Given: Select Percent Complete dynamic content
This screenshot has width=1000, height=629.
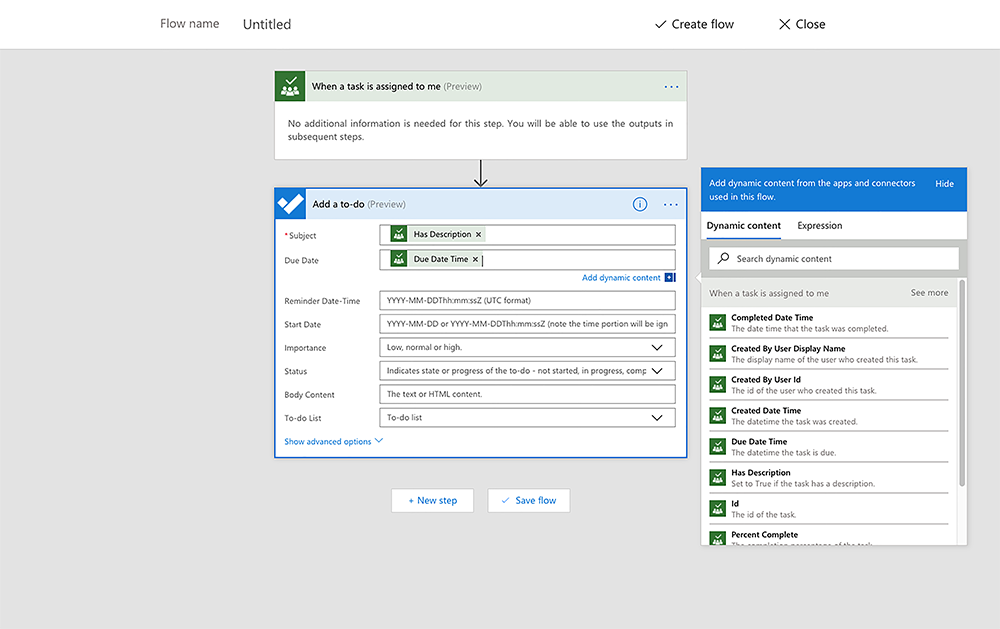Looking at the screenshot, I should 829,536.
